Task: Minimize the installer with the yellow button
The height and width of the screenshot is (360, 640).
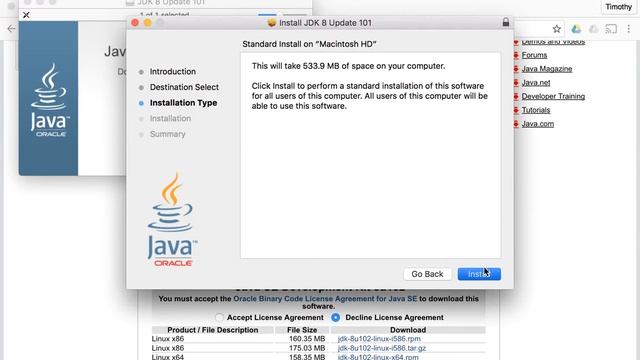Action: coord(148,23)
